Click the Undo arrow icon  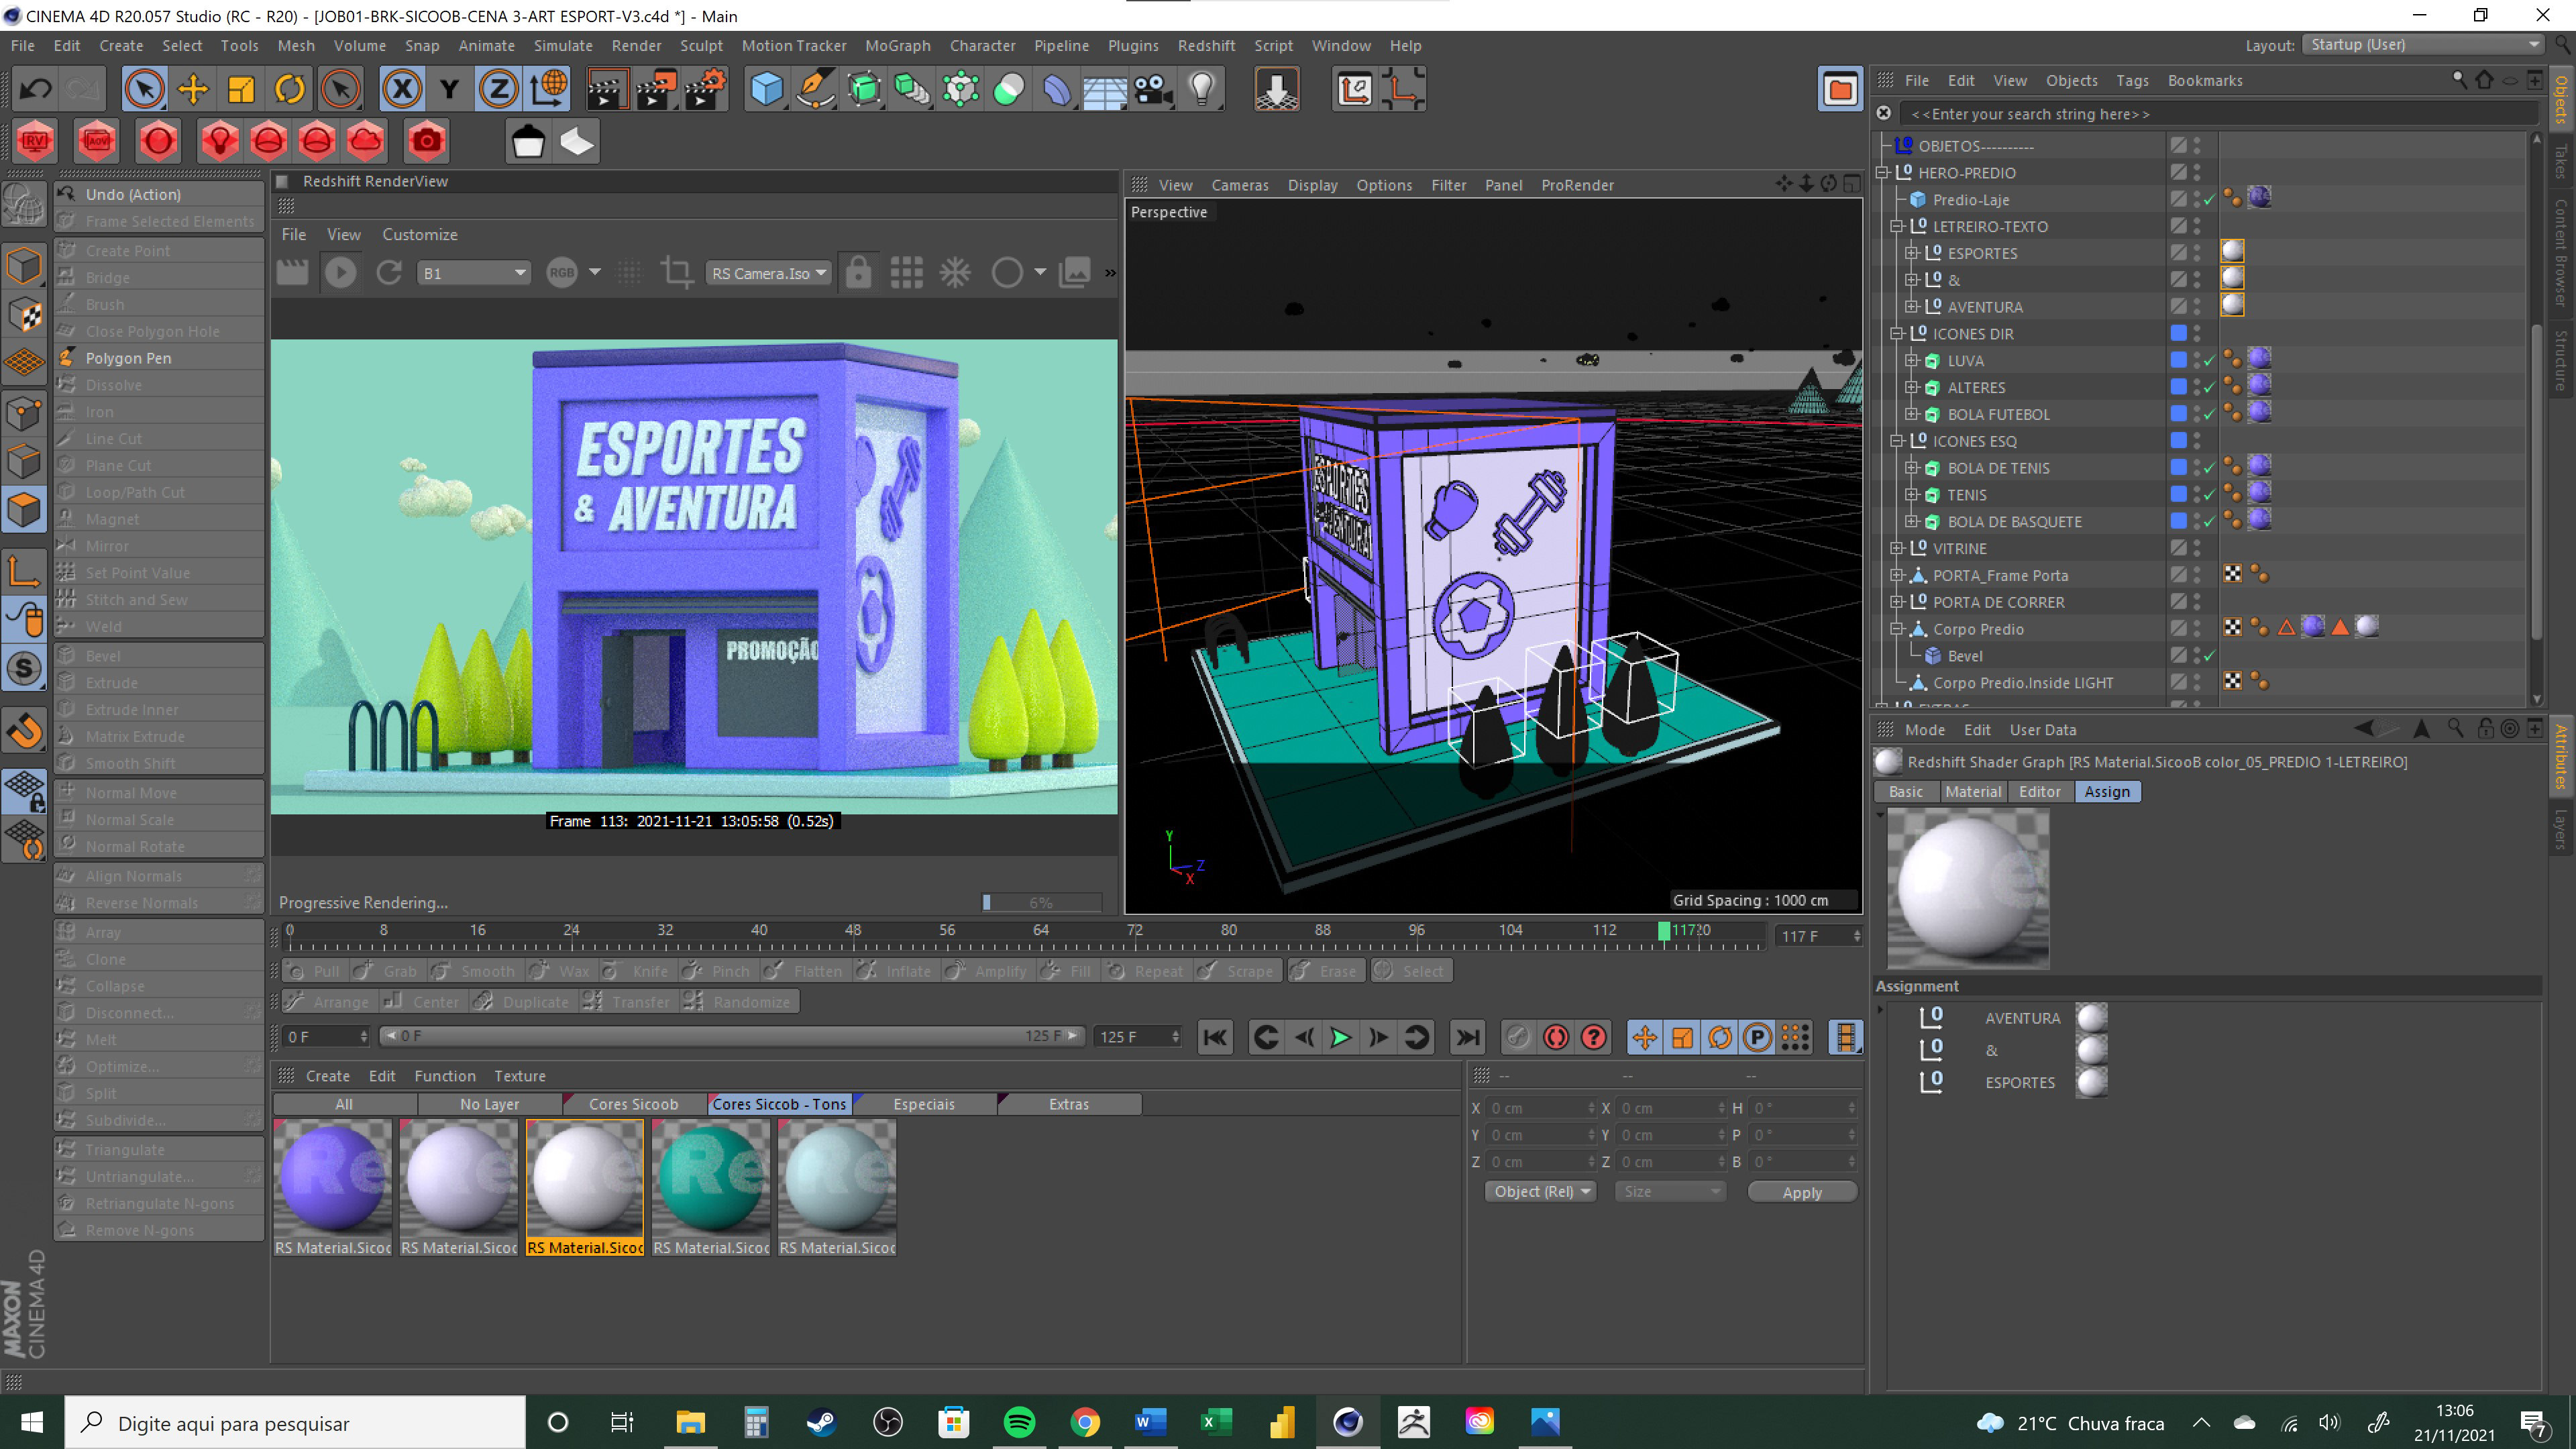click(36, 90)
